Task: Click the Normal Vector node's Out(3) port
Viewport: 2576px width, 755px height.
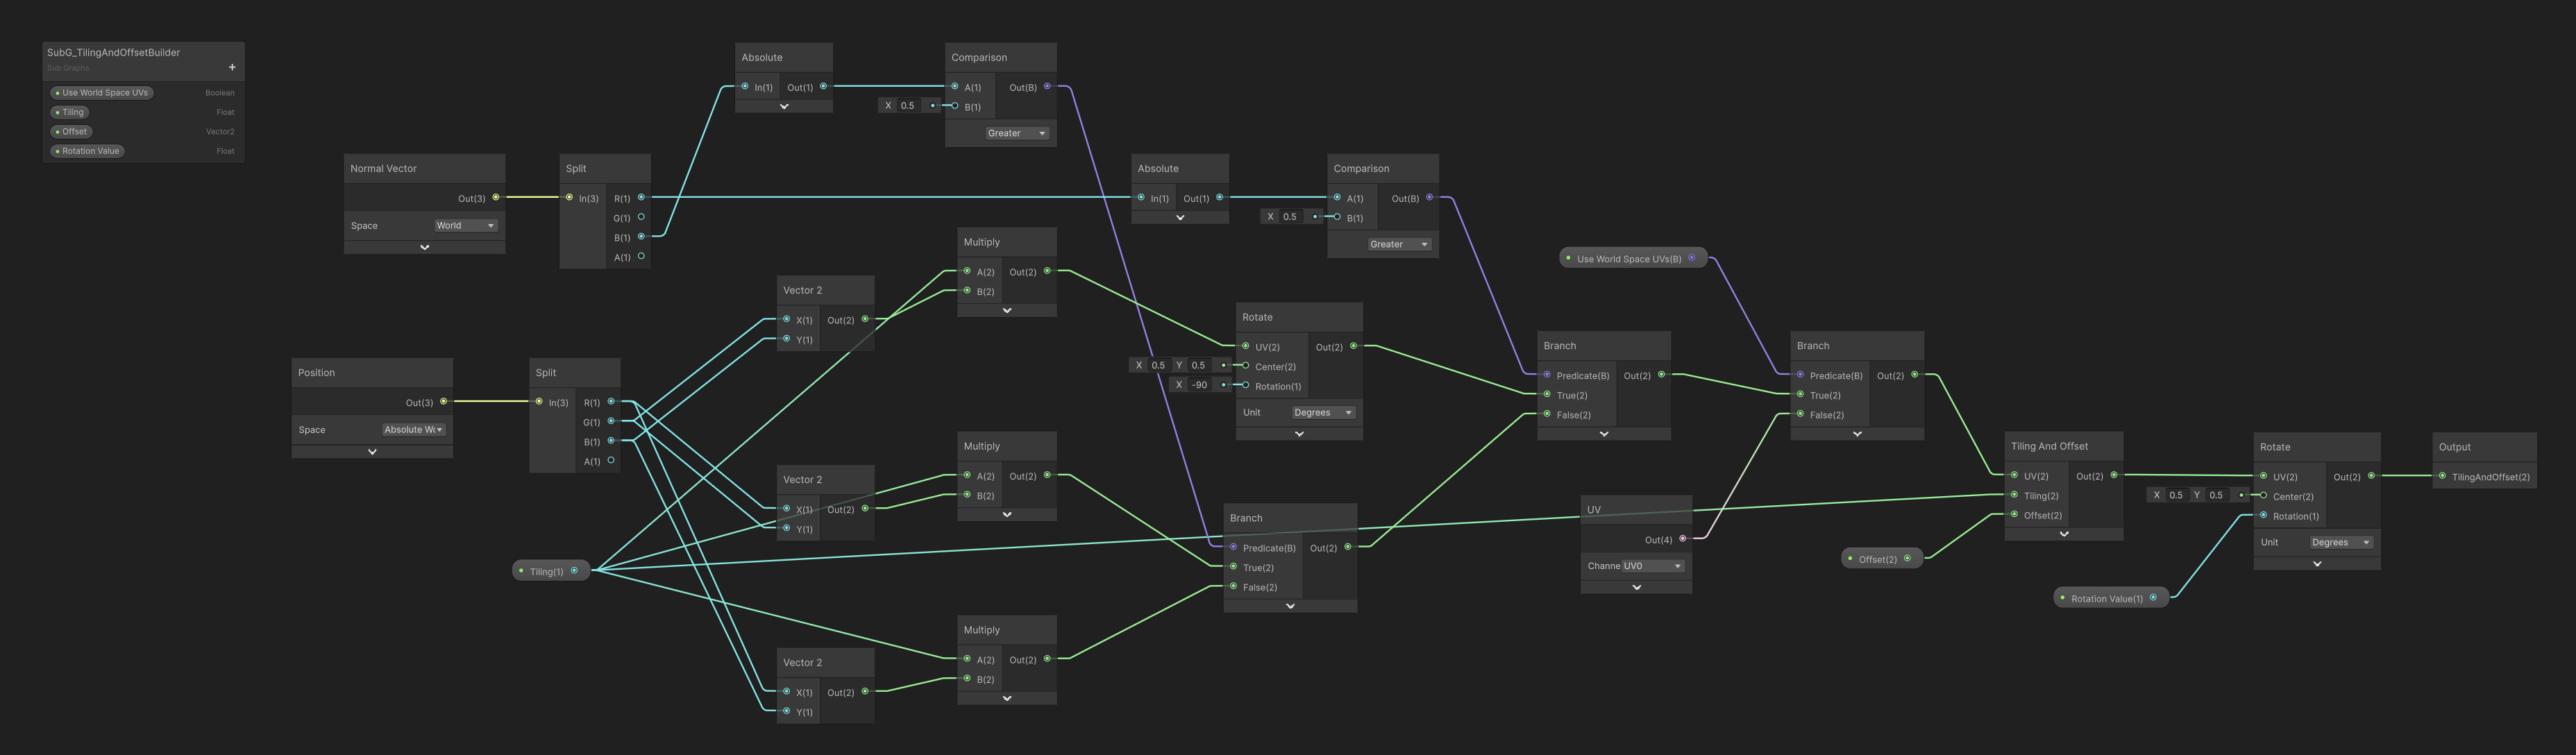Action: (496, 197)
